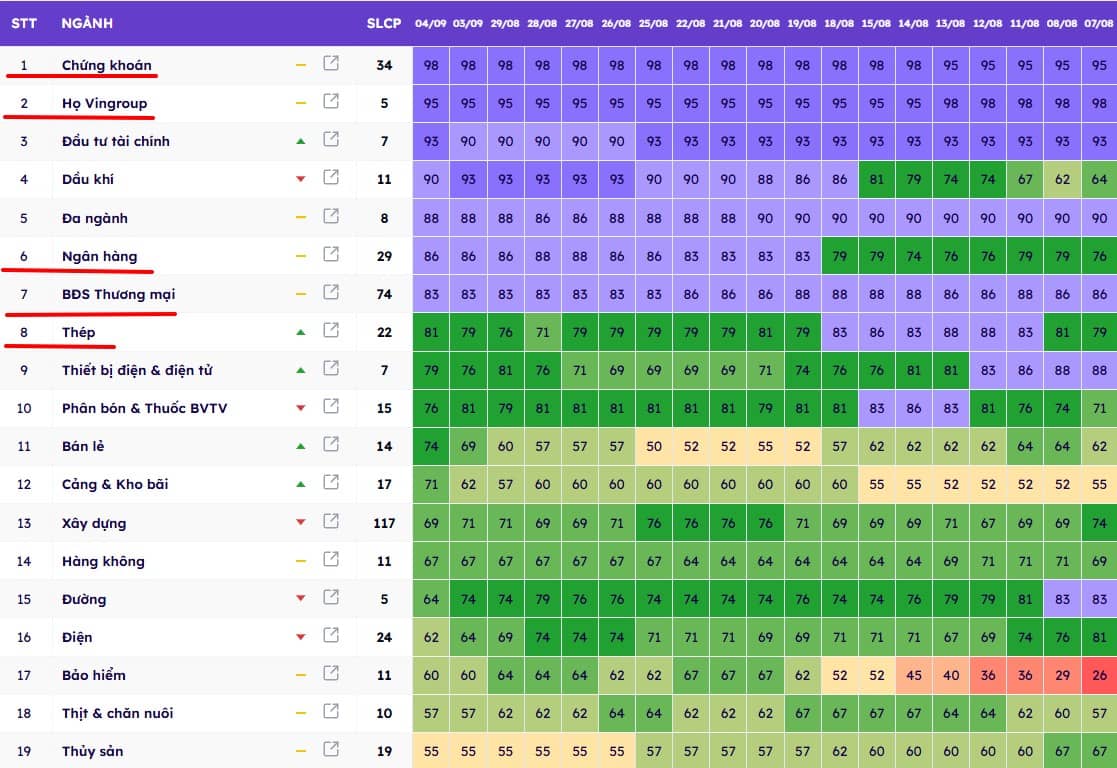Sort by the SLCP column header
This screenshot has width=1117, height=768.
click(x=384, y=23)
